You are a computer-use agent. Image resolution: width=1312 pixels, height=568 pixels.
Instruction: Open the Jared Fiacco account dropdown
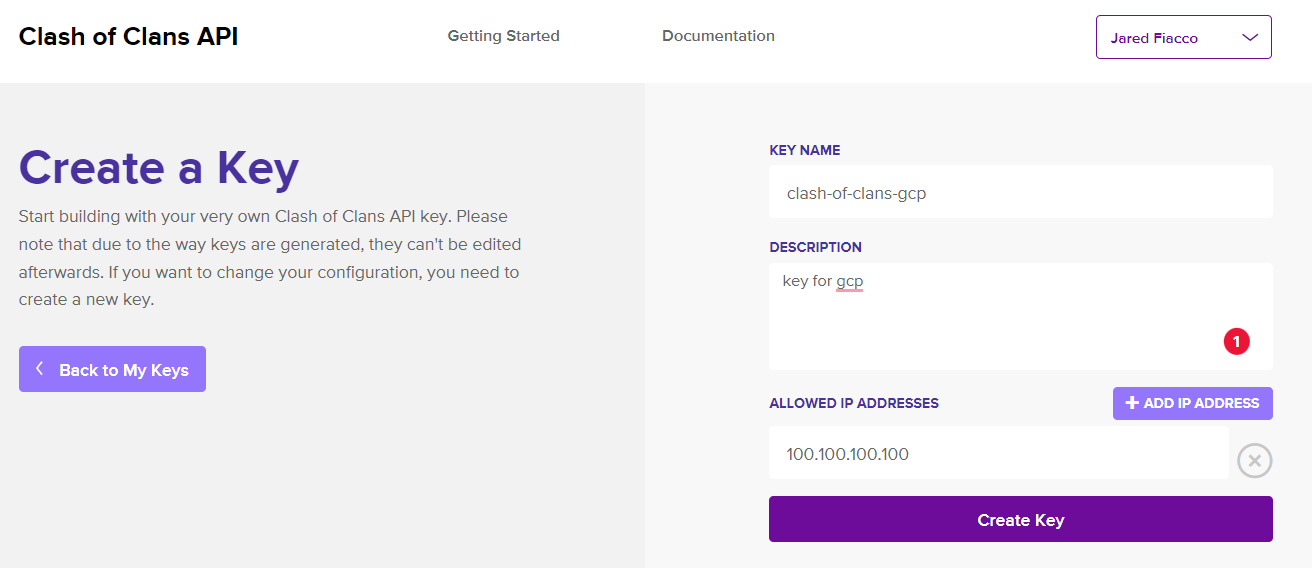1184,37
